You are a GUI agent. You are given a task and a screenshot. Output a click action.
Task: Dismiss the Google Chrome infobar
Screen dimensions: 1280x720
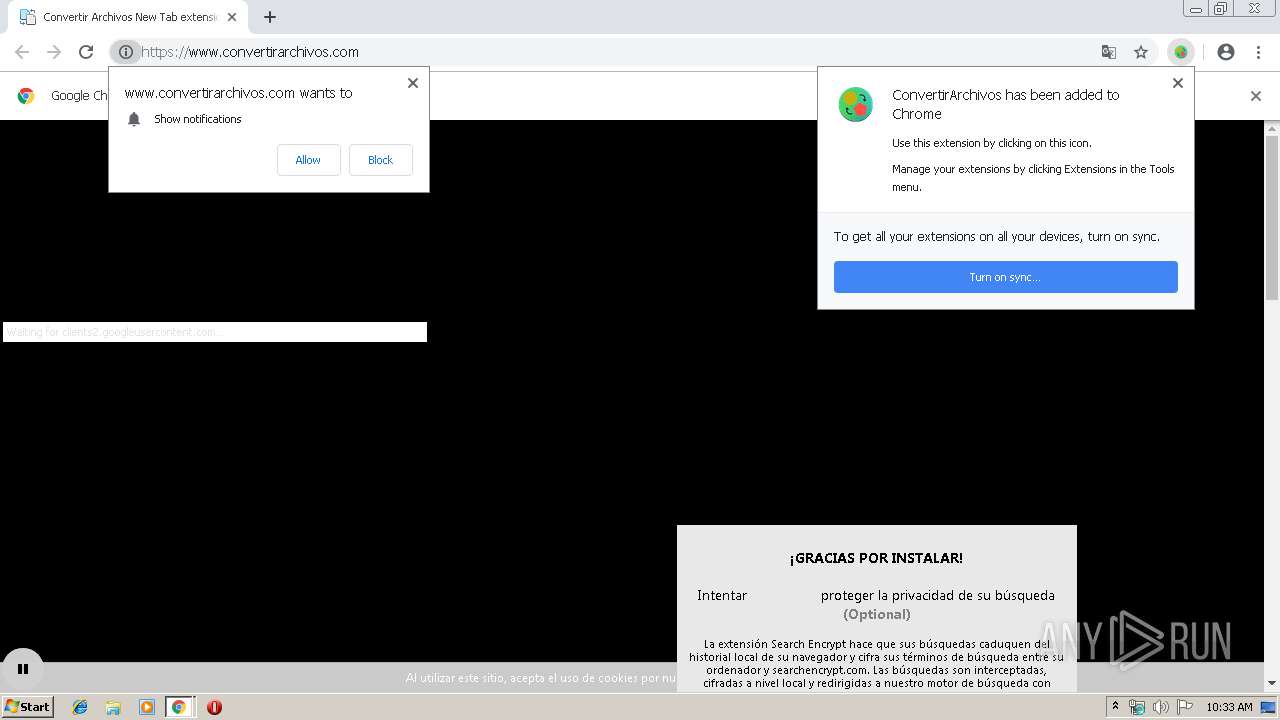(1256, 96)
